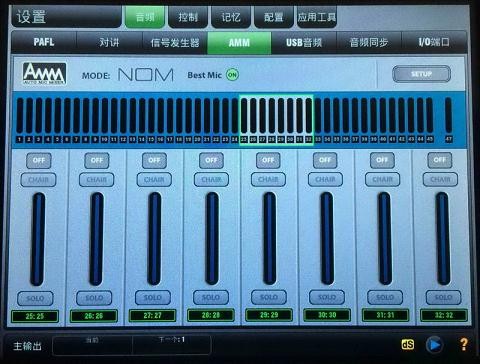The height and width of the screenshot is (364, 480).
Task: Click the yellow dS icon
Action: [408, 344]
